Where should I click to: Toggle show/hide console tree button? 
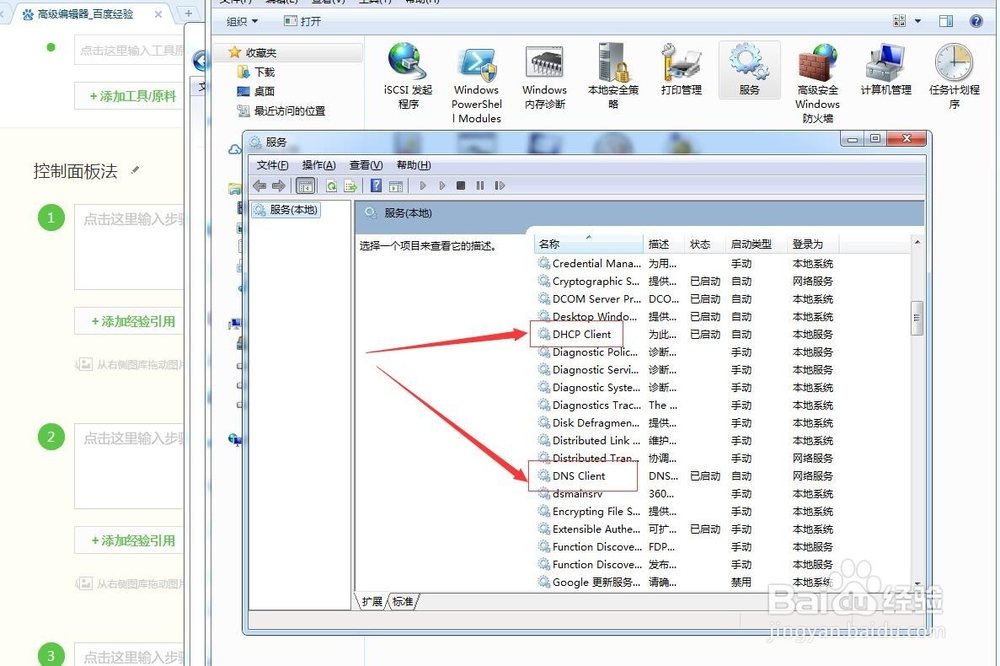tap(305, 186)
